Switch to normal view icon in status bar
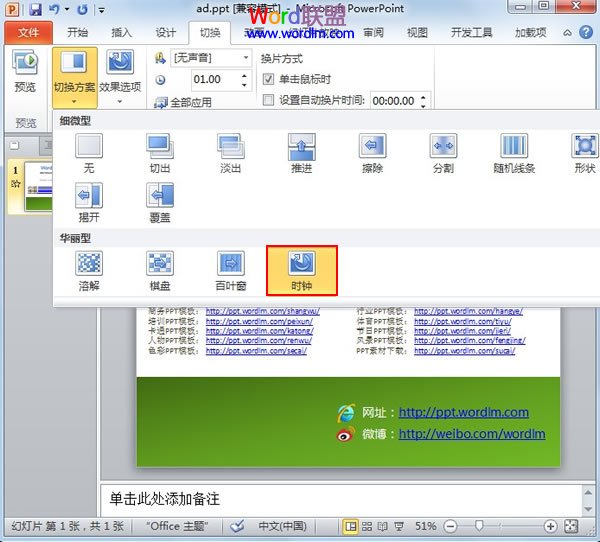Screen dimensions: 600x542 351,527
